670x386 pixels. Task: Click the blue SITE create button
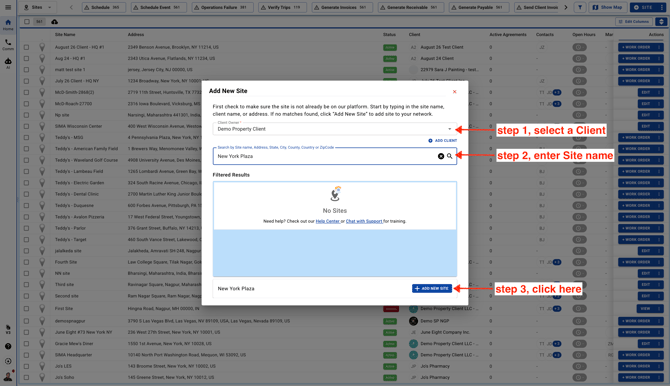[x=644, y=7]
